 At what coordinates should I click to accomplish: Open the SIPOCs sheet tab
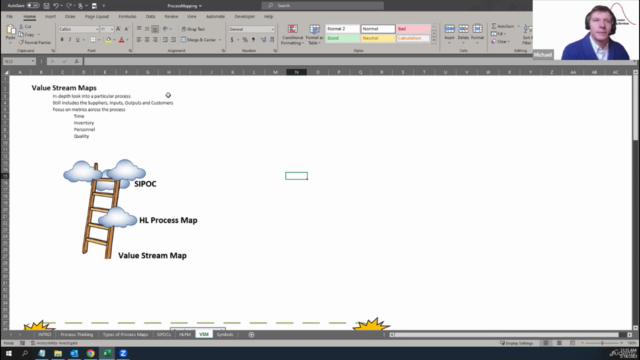164,335
